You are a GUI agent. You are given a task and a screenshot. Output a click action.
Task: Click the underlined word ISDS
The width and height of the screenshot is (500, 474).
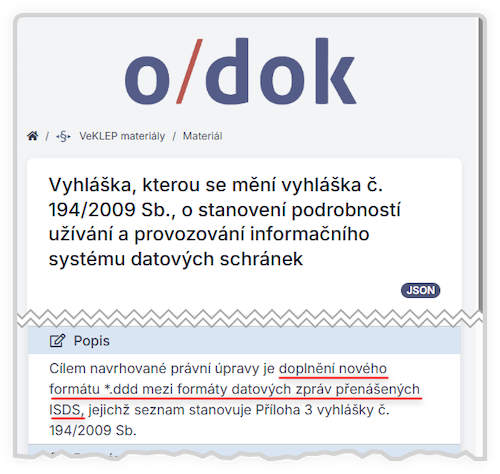coord(65,410)
